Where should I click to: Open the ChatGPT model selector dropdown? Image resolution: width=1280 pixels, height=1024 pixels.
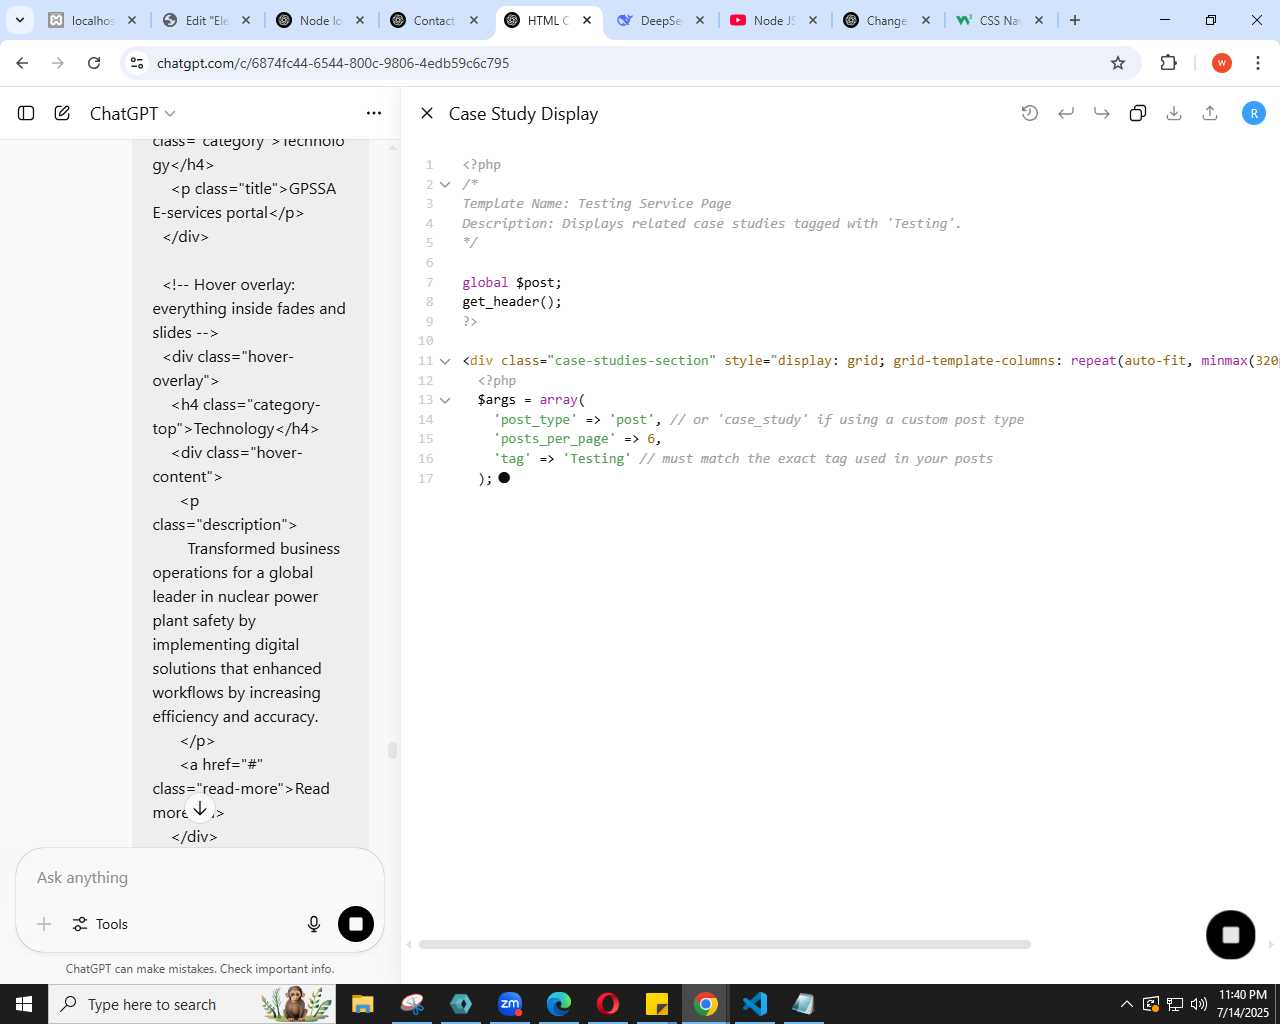pos(132,114)
